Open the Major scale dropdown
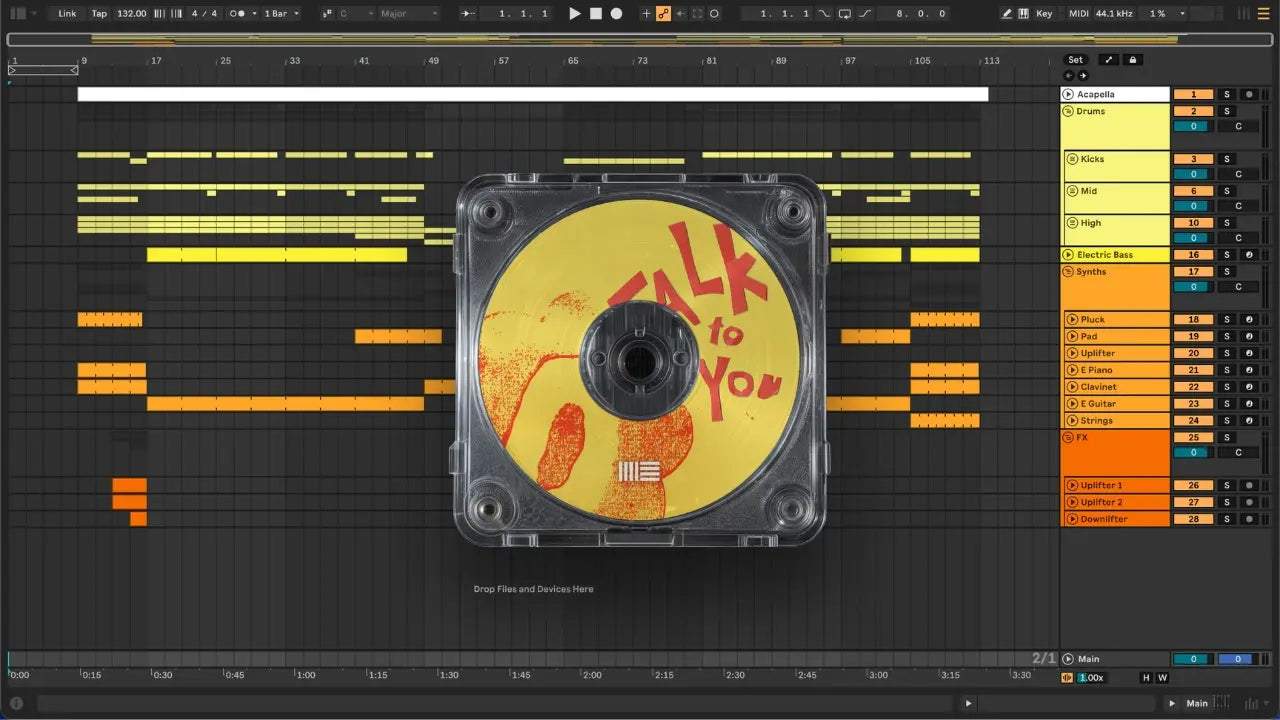Screen dimensions: 1280x720 (x=408, y=14)
